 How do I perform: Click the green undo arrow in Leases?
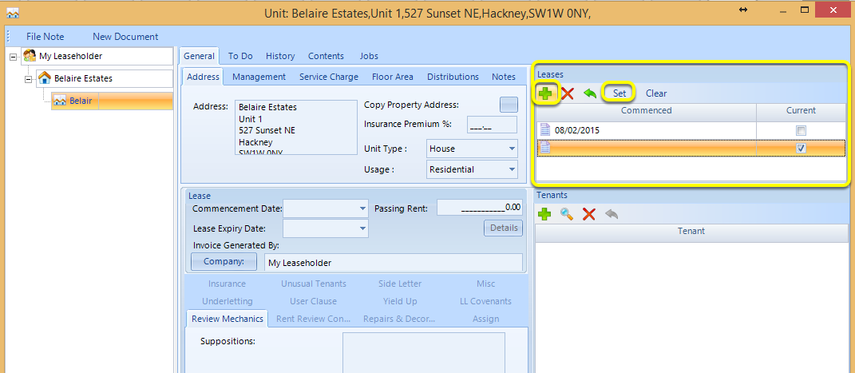[590, 93]
